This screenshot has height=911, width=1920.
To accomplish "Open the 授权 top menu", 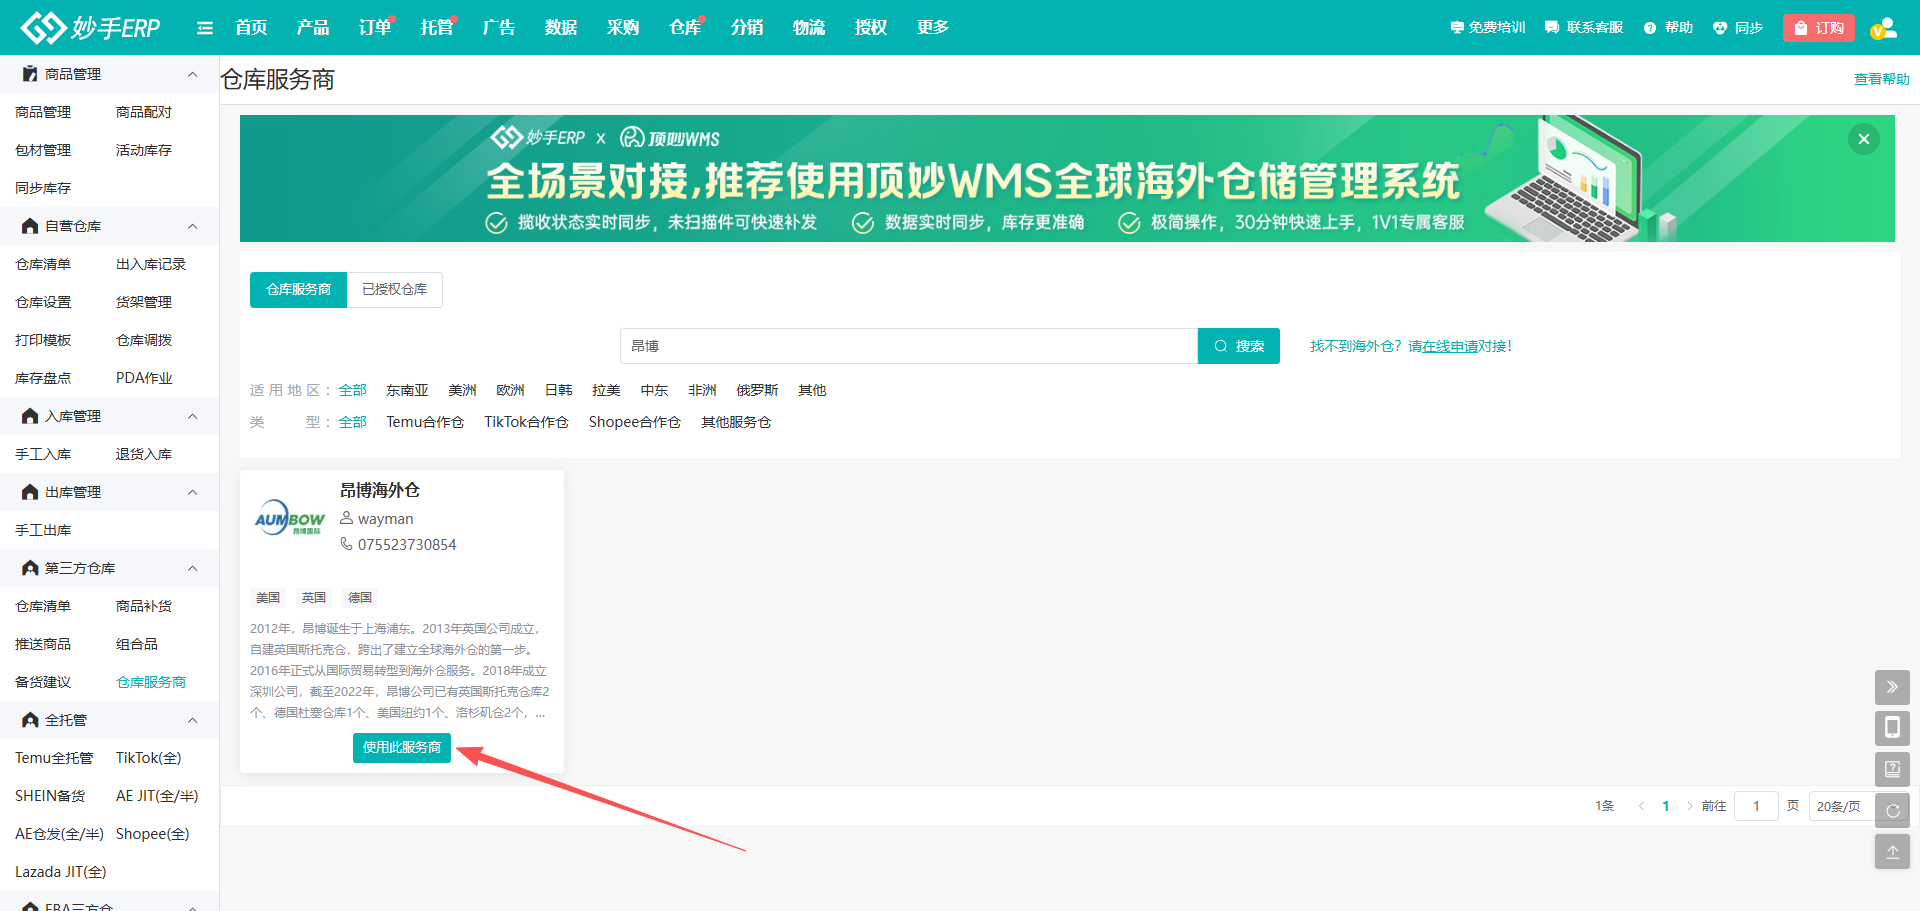I will (871, 28).
